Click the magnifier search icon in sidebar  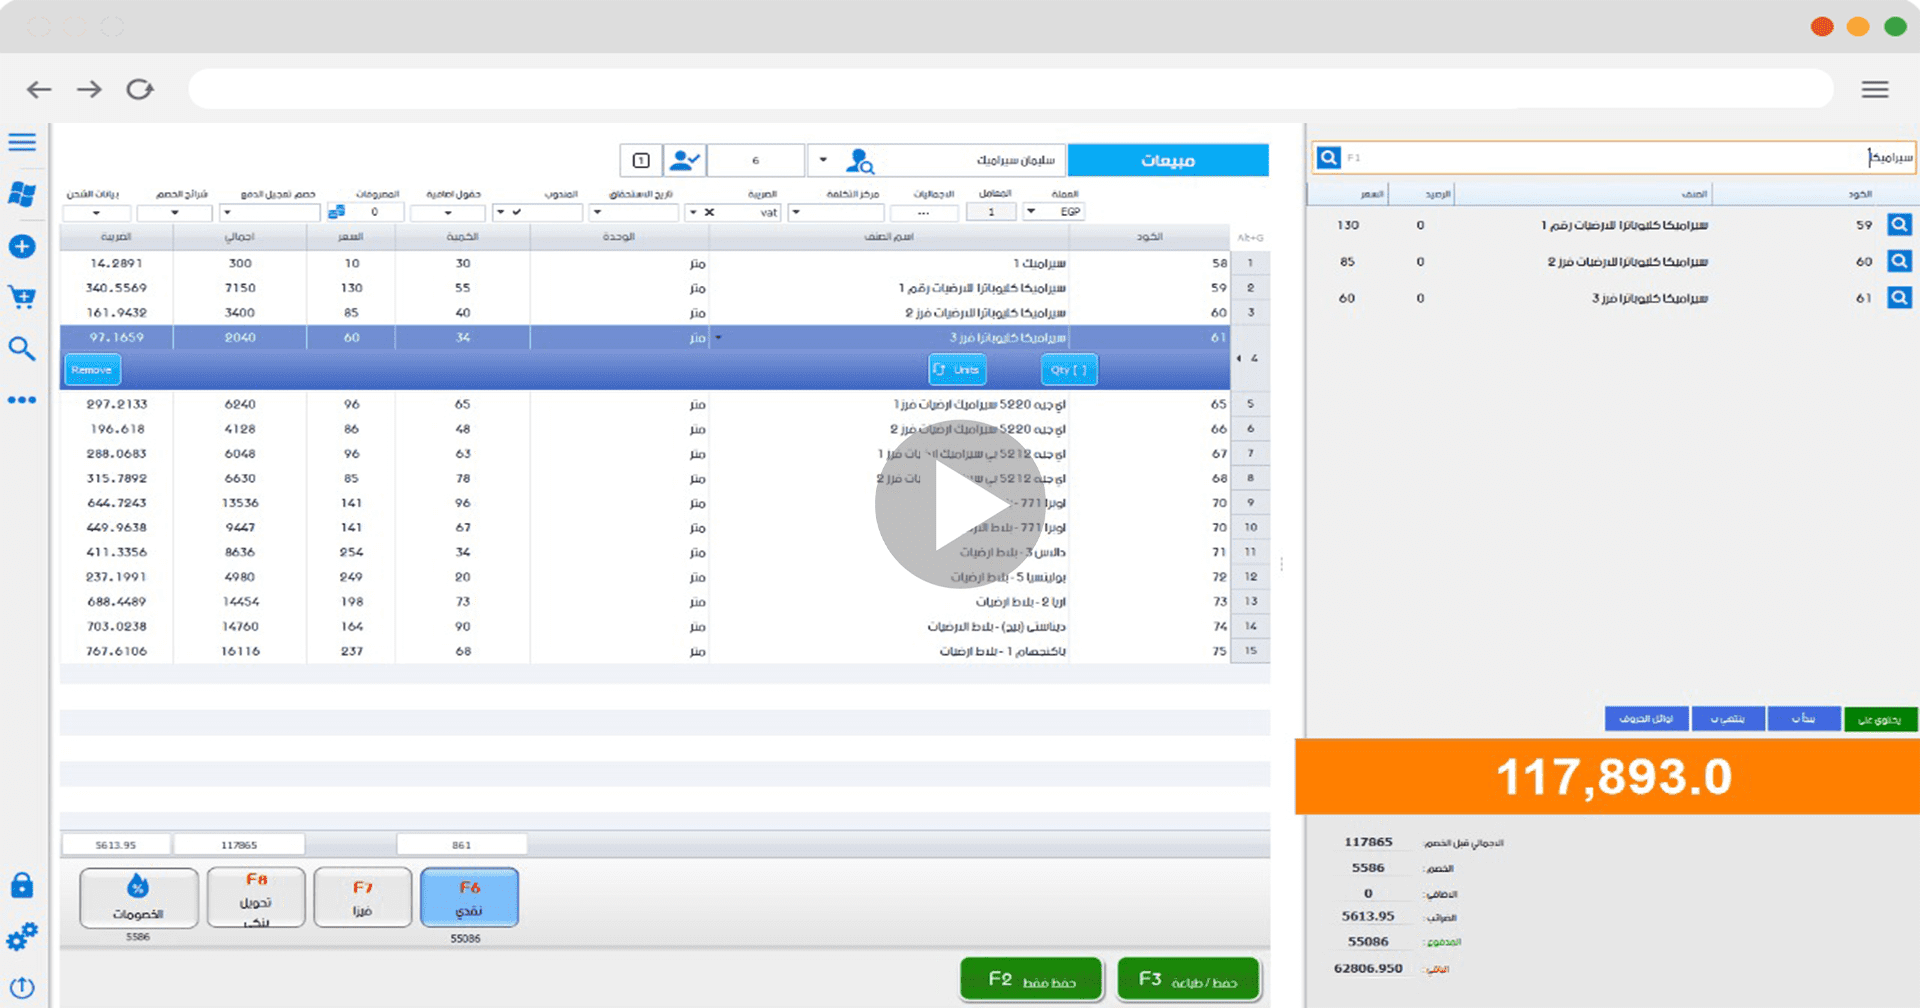tap(22, 349)
